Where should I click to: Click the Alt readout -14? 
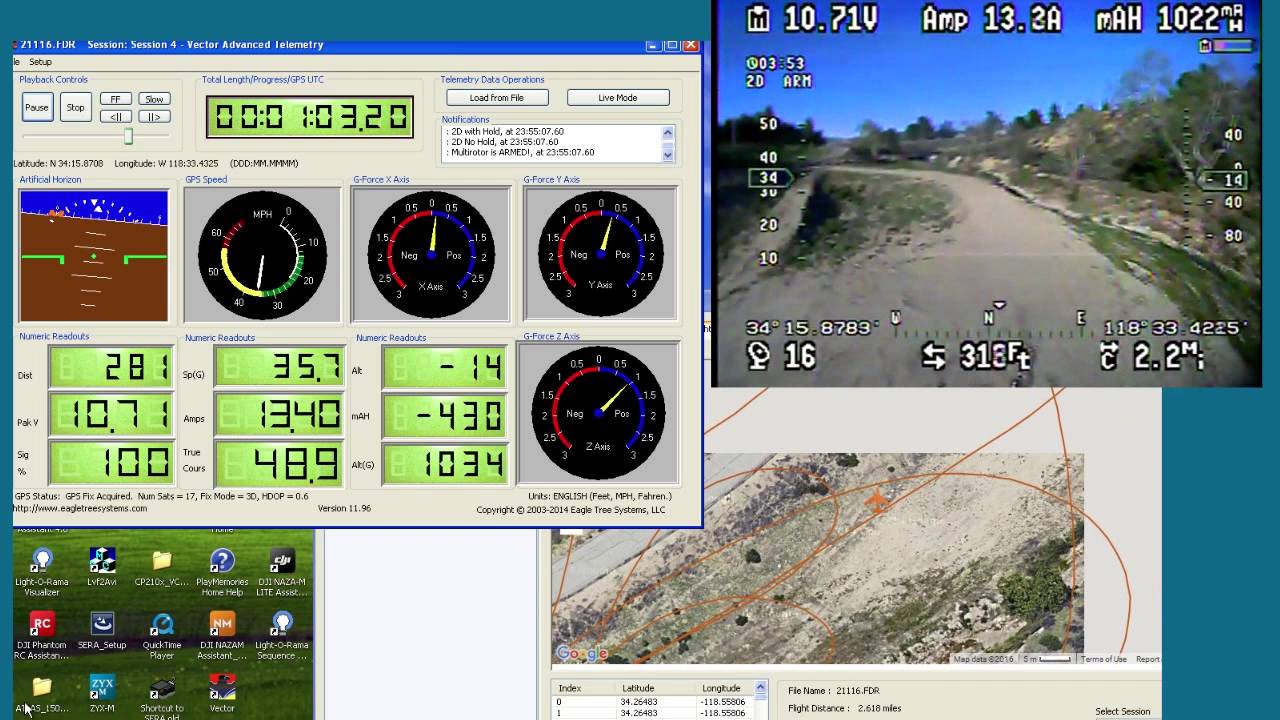(446, 369)
